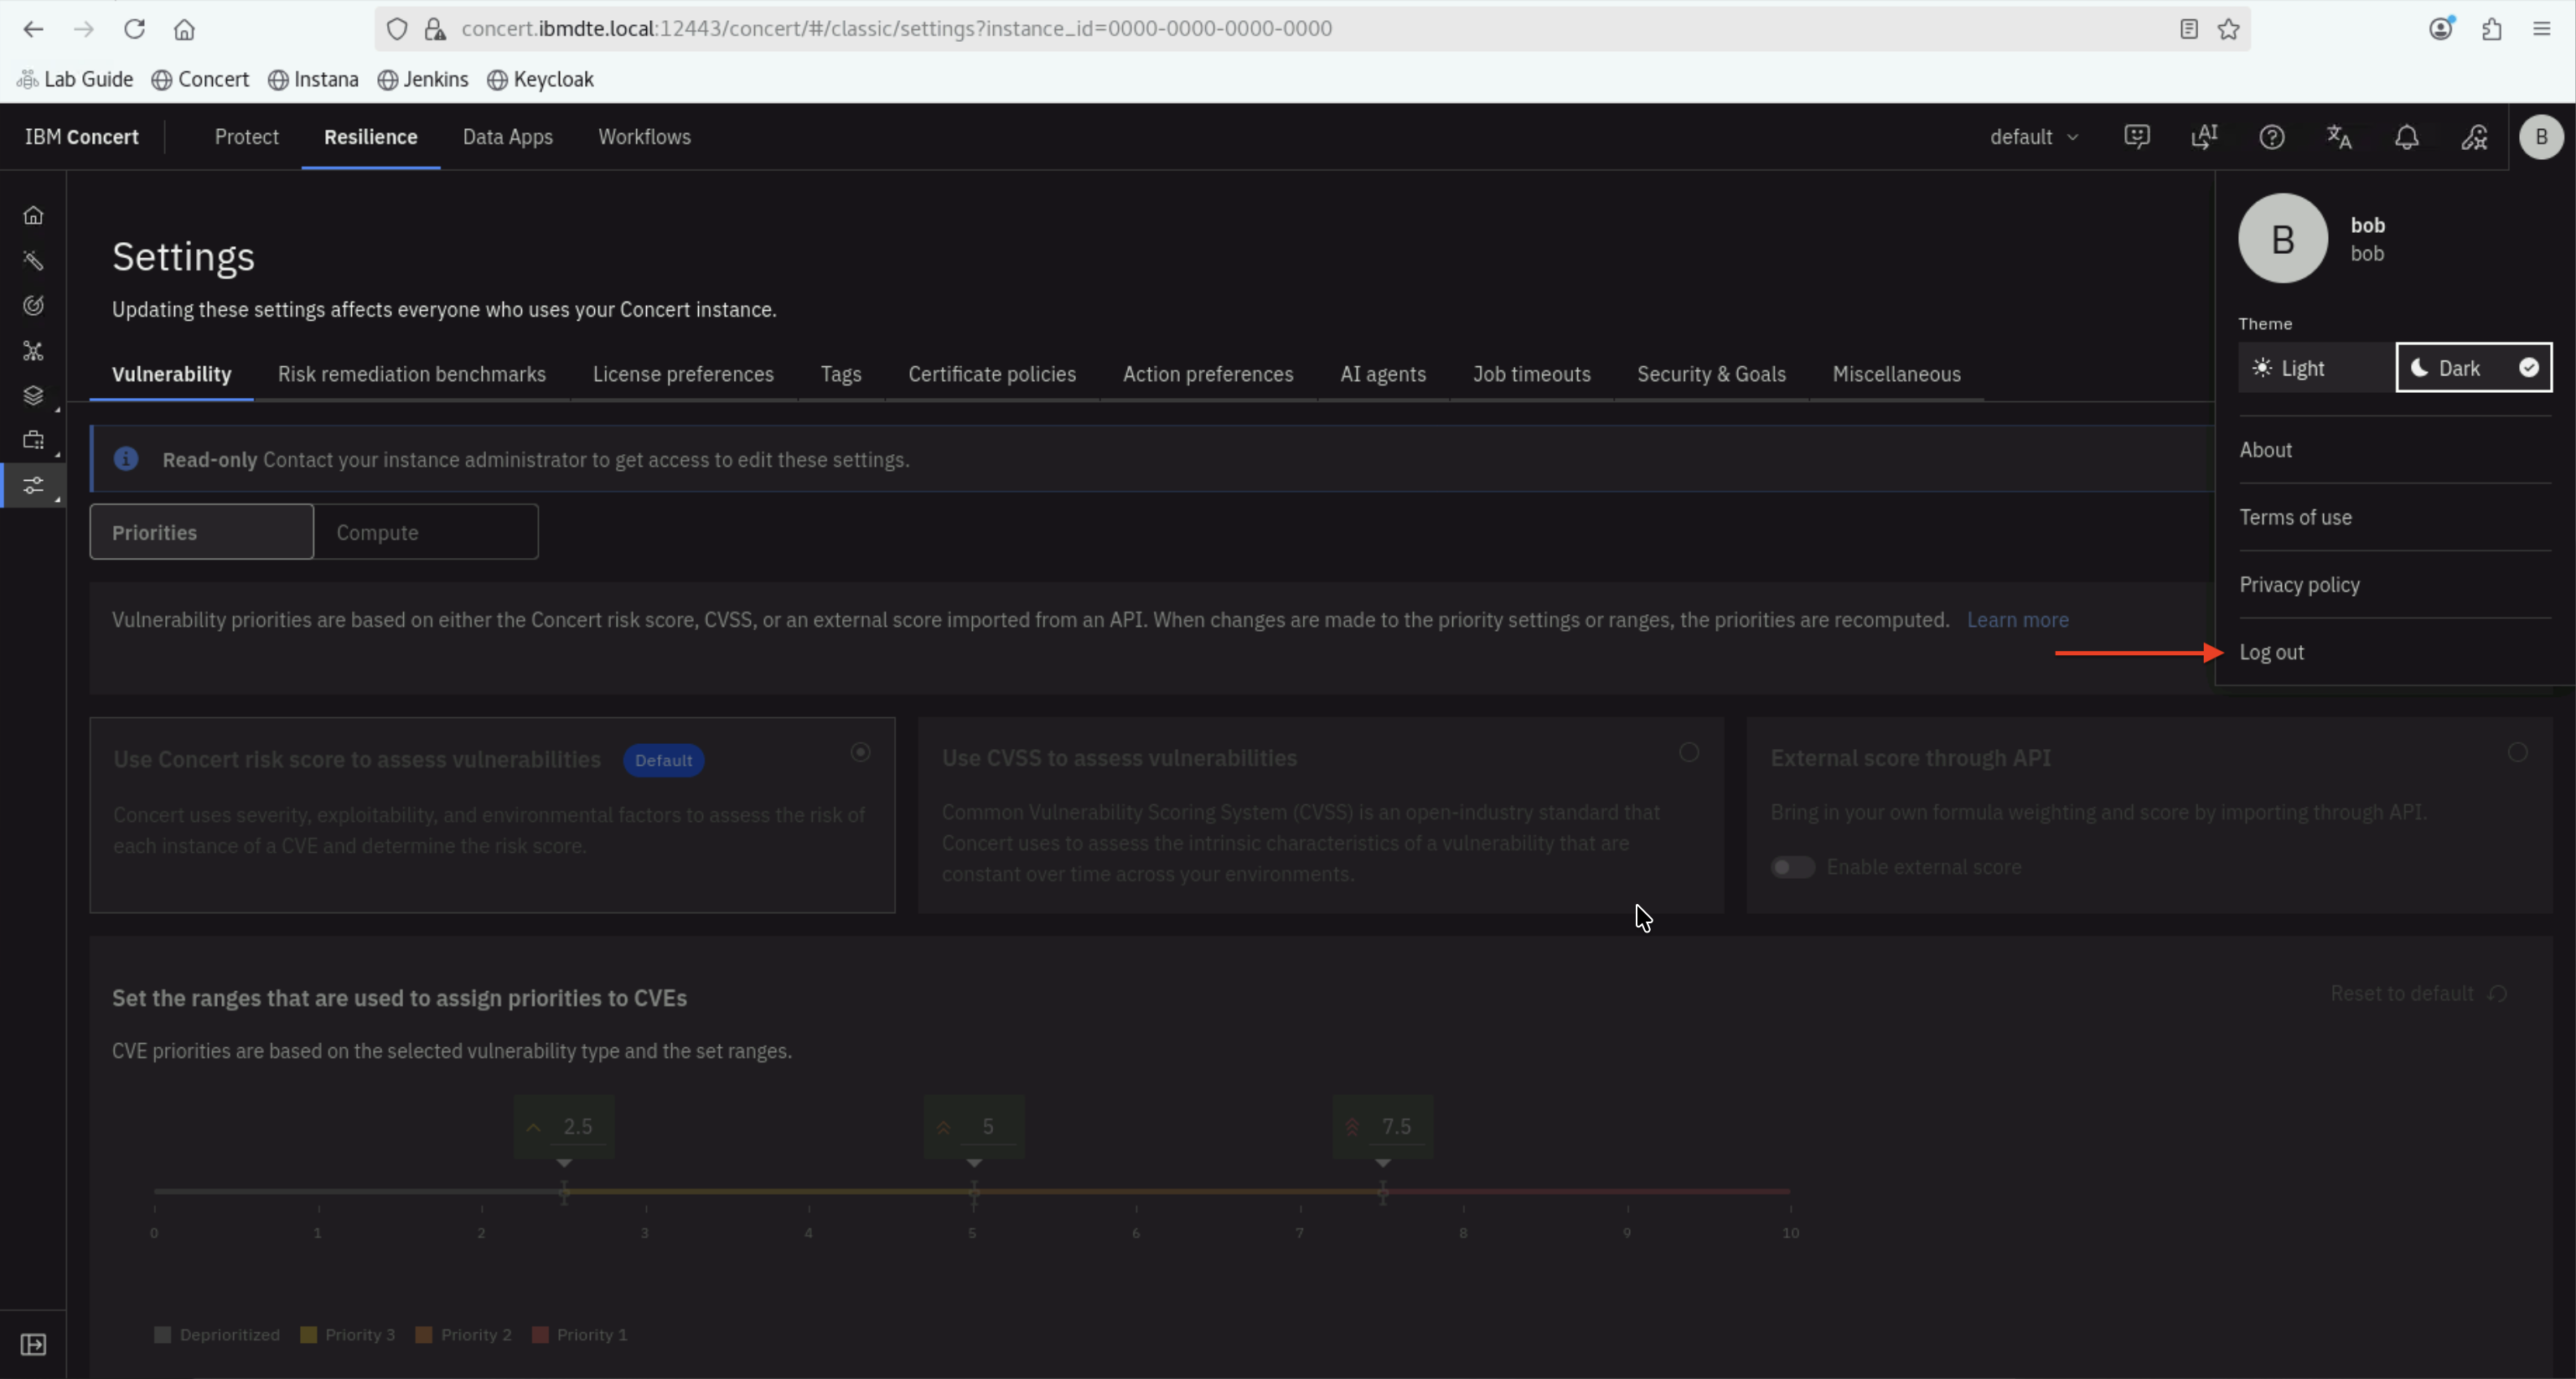Click the 7.5 range slider handle
2576x1379 pixels.
click(1382, 1192)
